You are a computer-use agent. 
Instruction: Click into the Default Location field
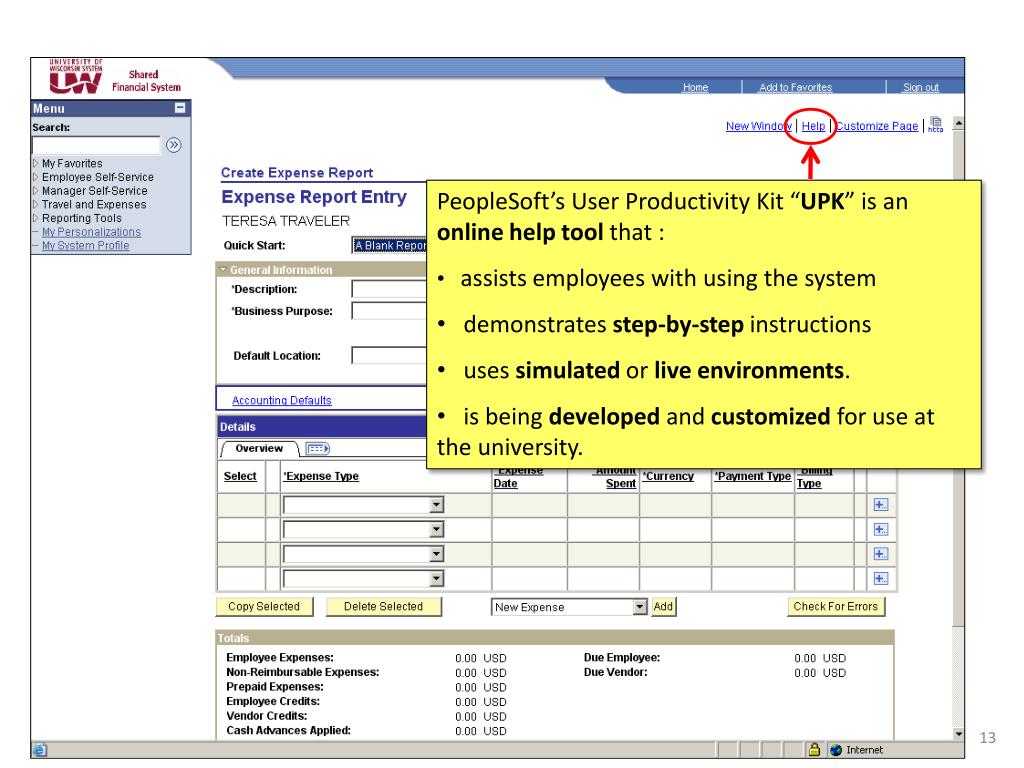click(389, 355)
